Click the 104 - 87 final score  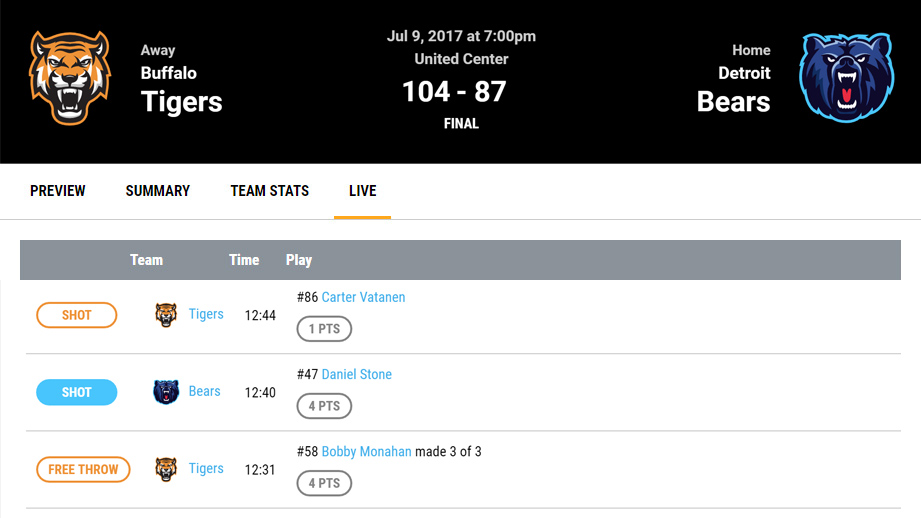click(454, 92)
